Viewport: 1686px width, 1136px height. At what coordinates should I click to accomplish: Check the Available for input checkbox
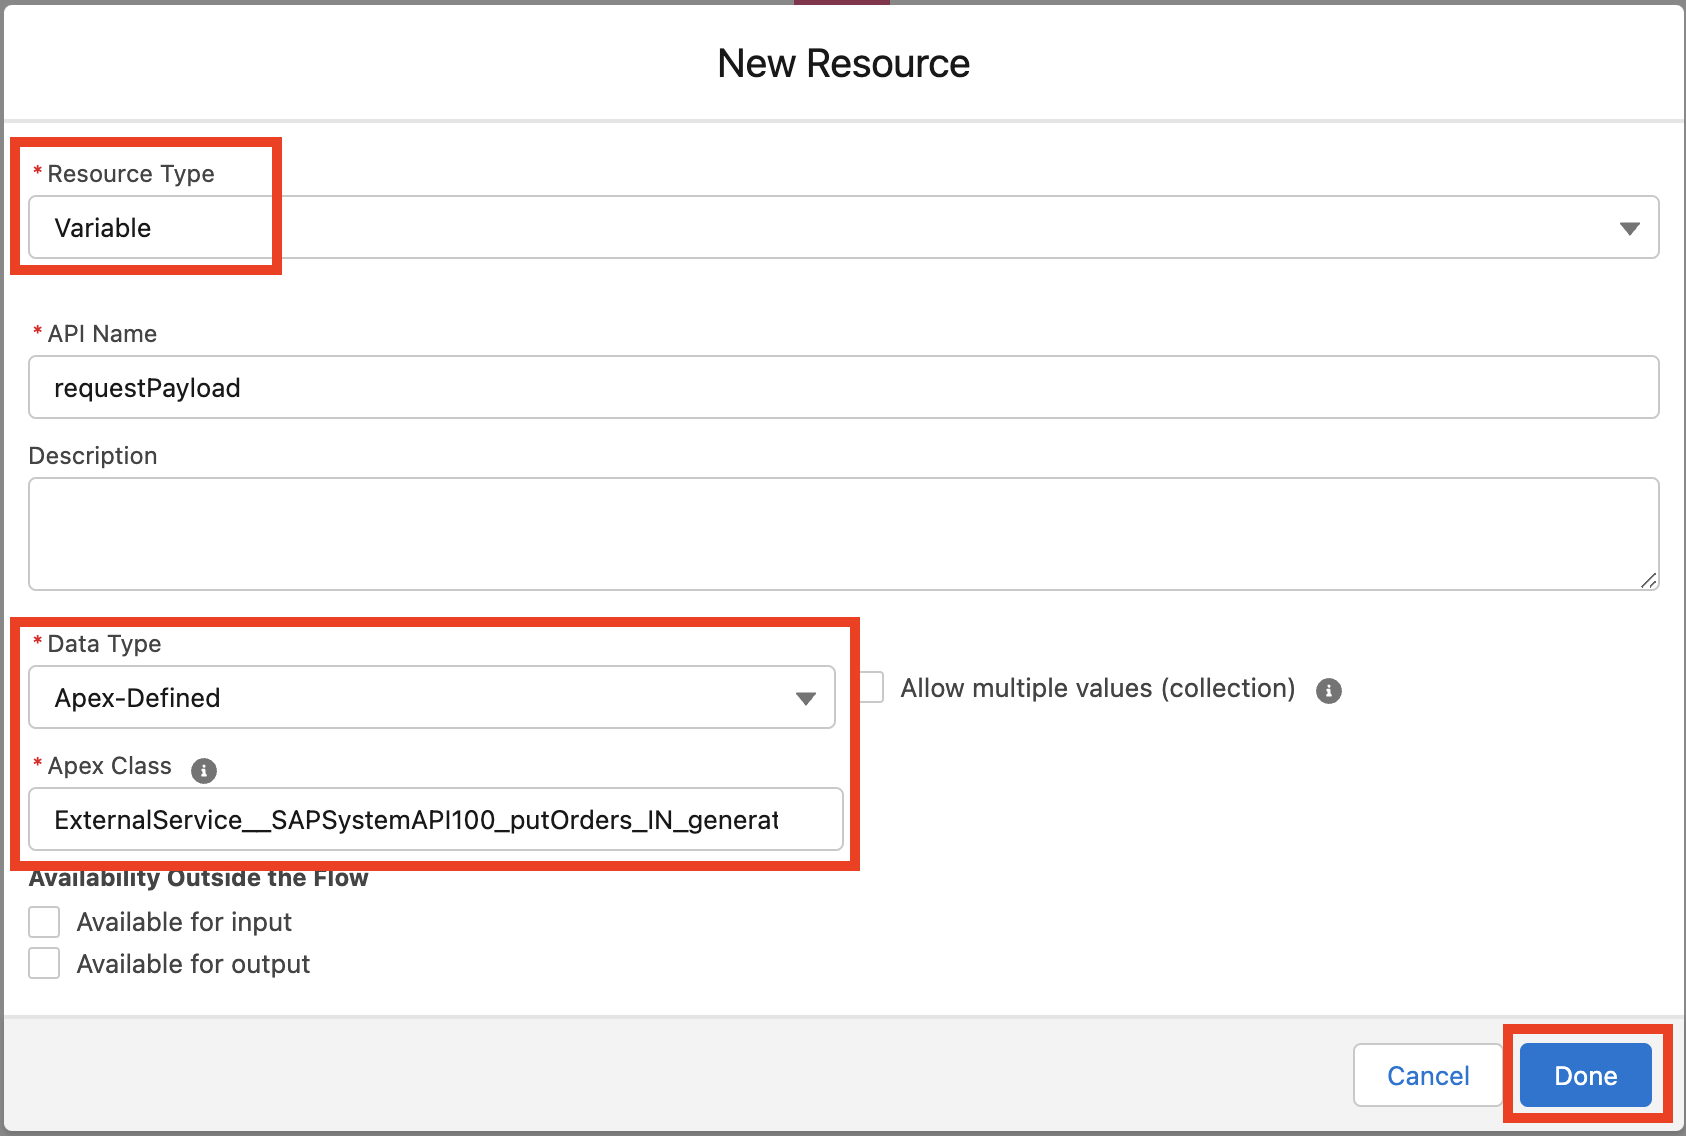(44, 922)
